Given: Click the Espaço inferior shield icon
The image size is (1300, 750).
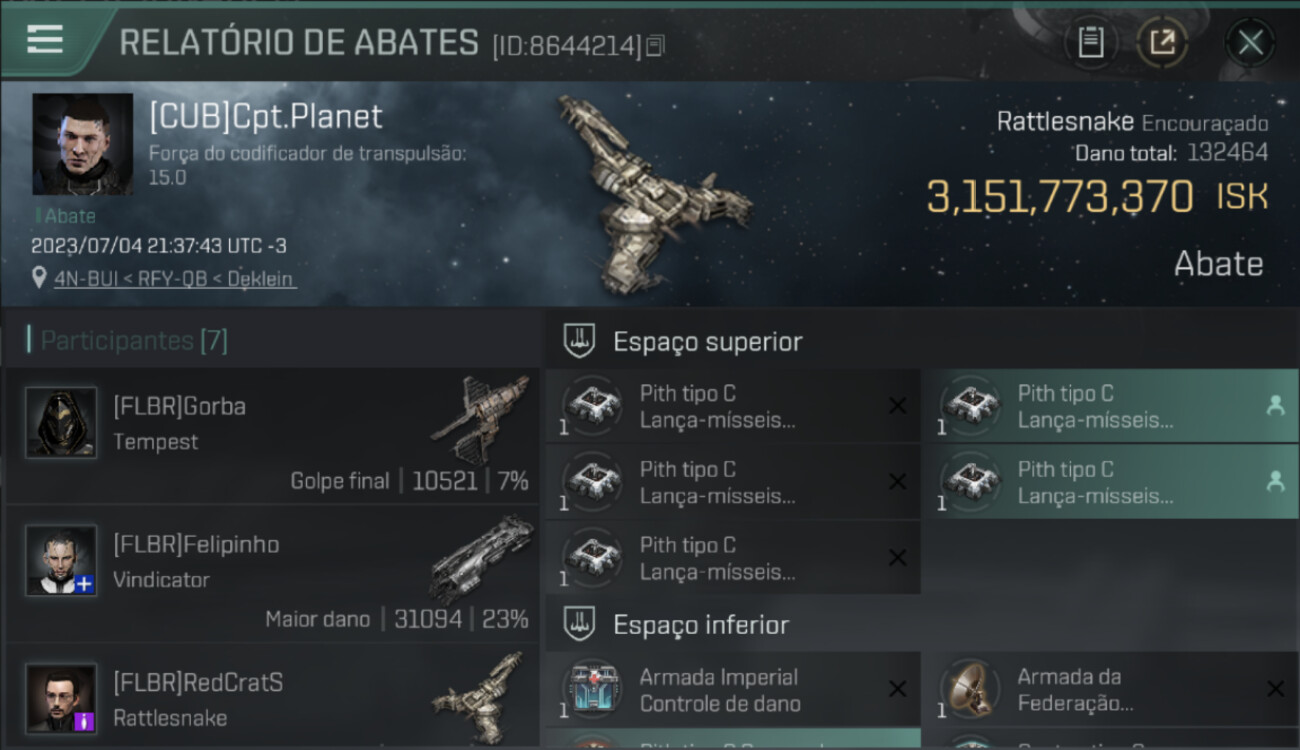Looking at the screenshot, I should [578, 625].
